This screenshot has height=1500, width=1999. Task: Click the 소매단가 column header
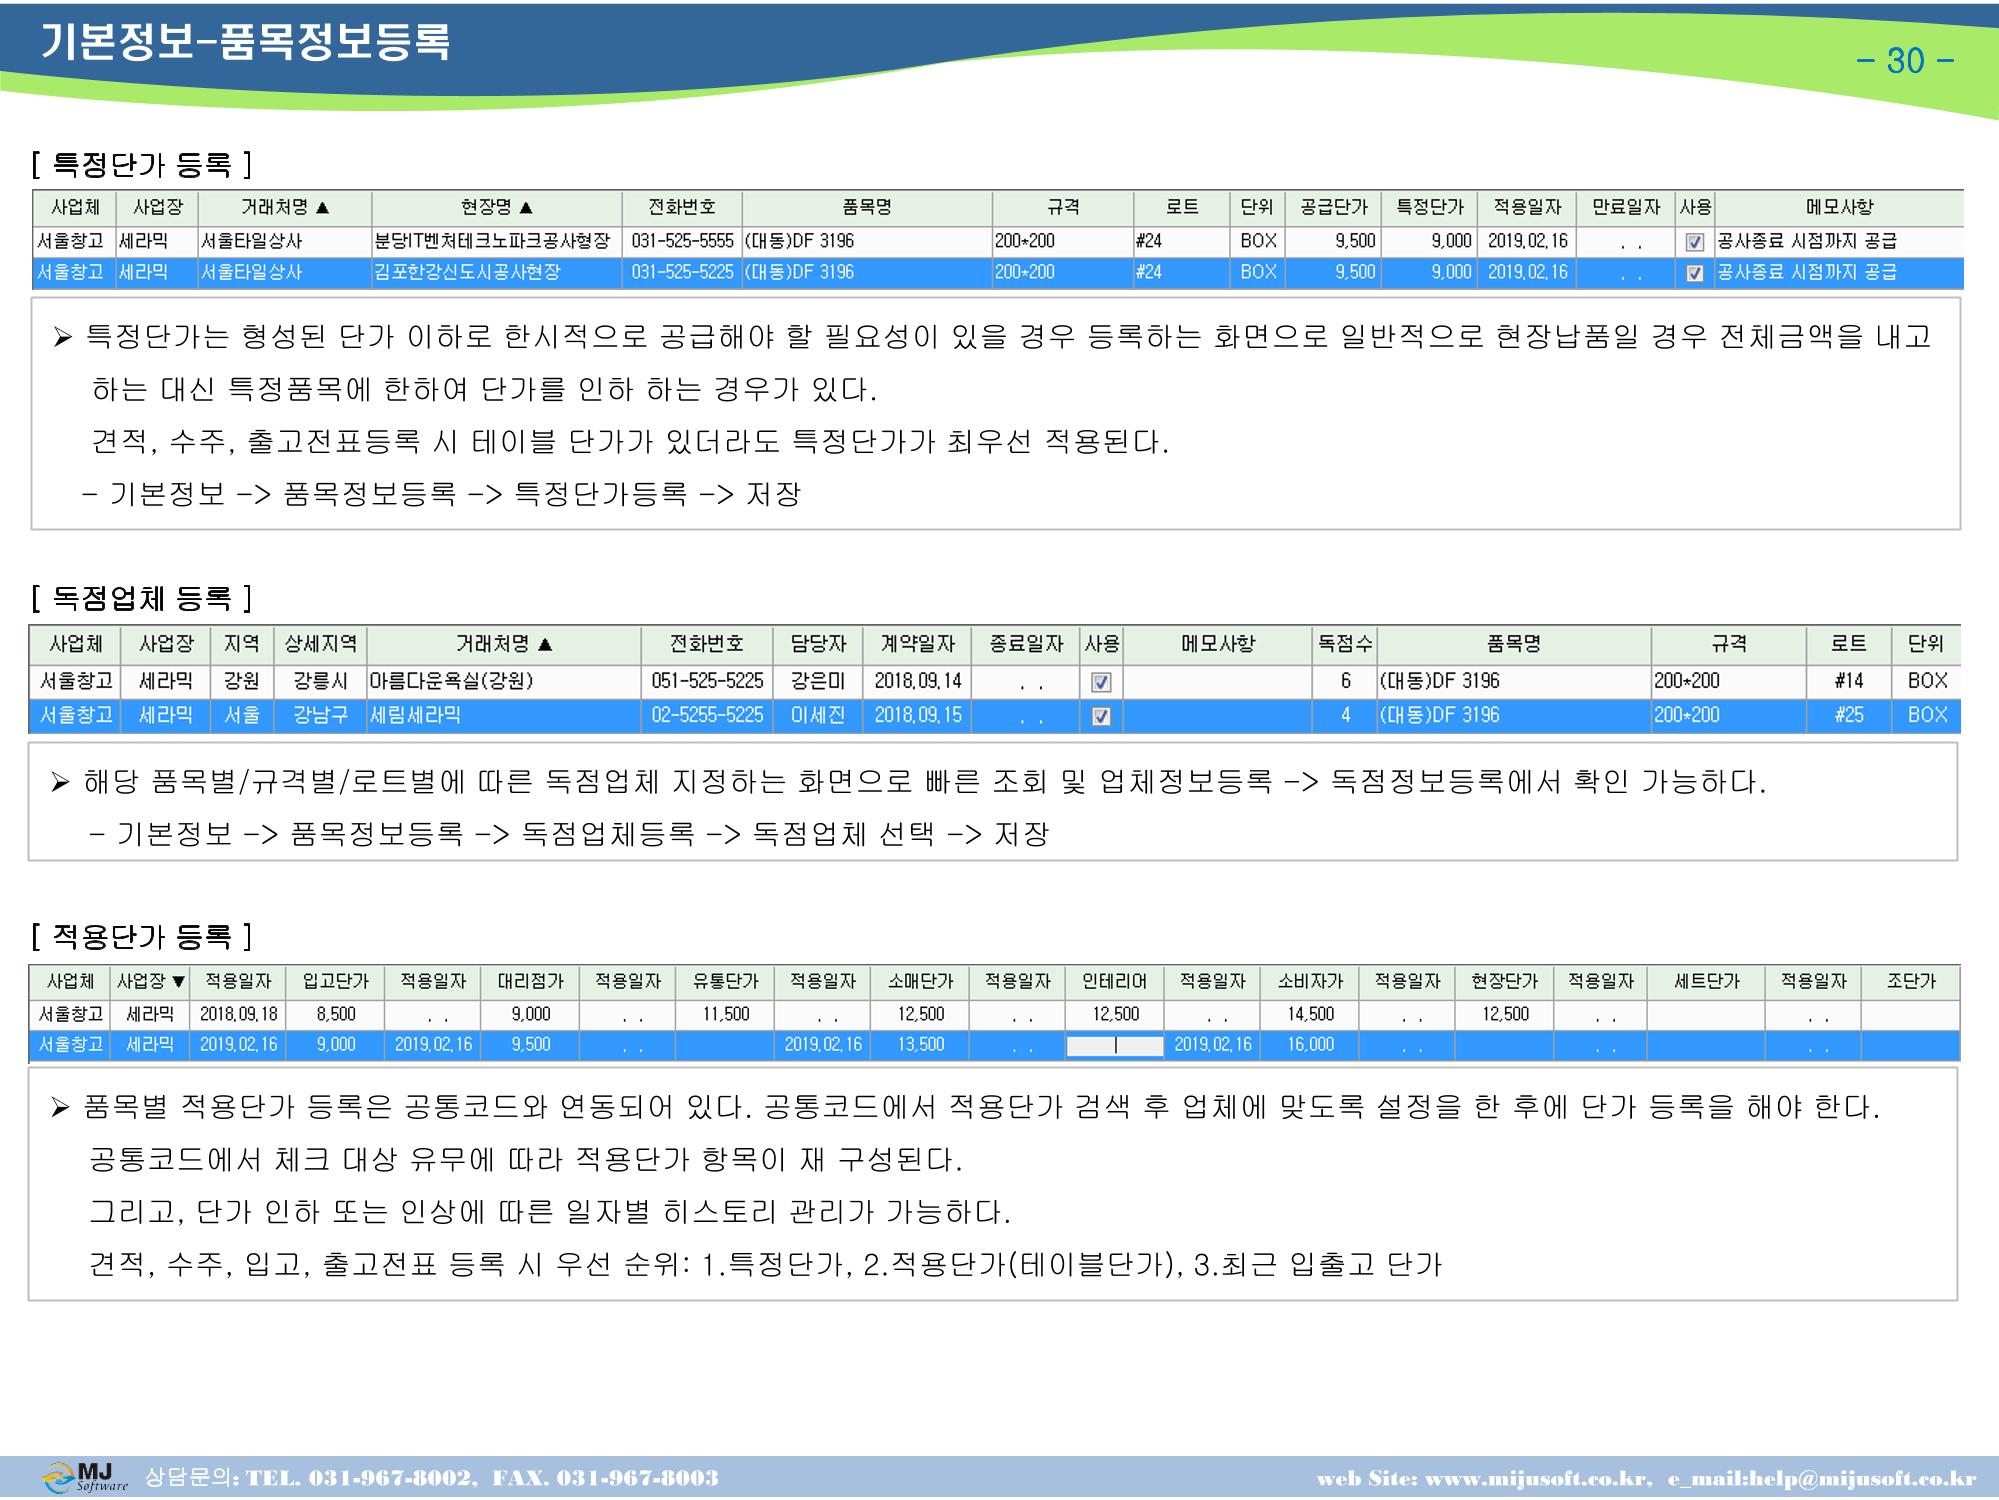[921, 982]
